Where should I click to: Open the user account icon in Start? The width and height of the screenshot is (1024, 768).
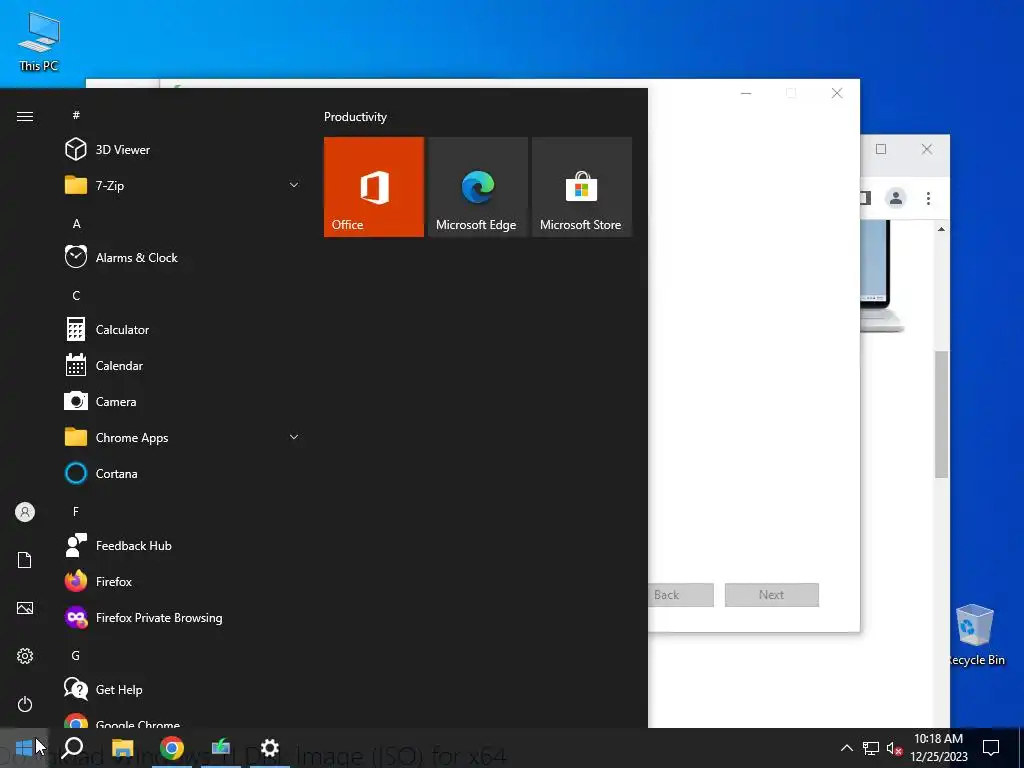(x=25, y=512)
